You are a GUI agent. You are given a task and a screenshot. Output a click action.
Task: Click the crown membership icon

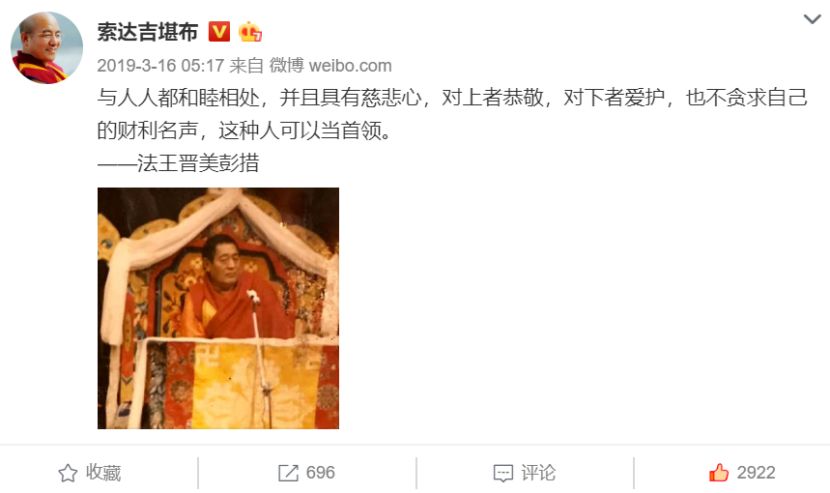point(250,32)
